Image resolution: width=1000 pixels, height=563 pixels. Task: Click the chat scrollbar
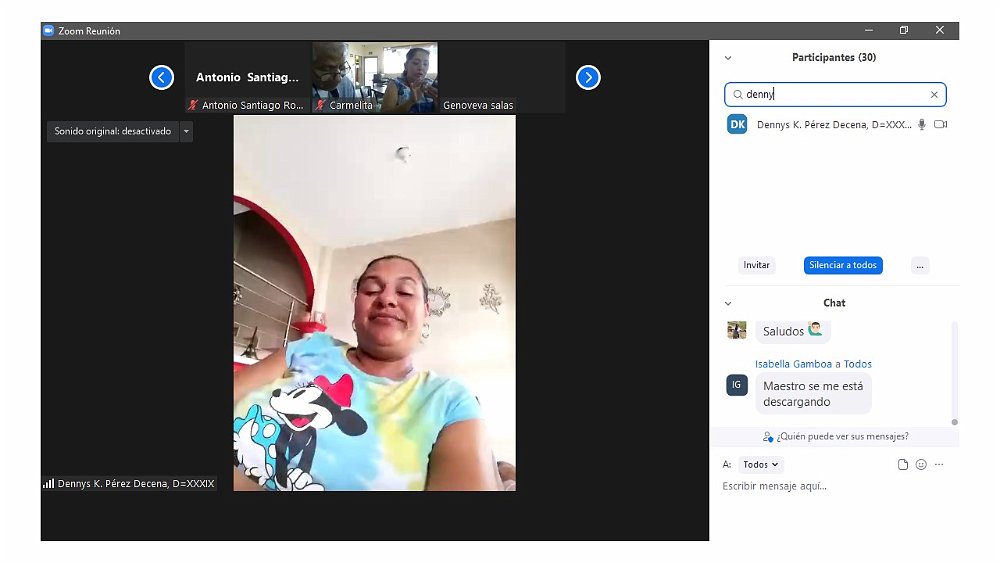tap(954, 370)
